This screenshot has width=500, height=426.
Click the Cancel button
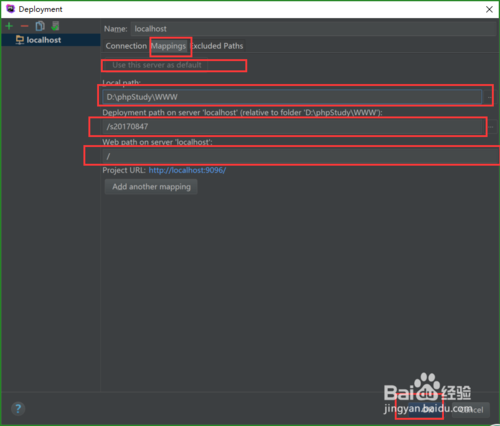coord(471,409)
